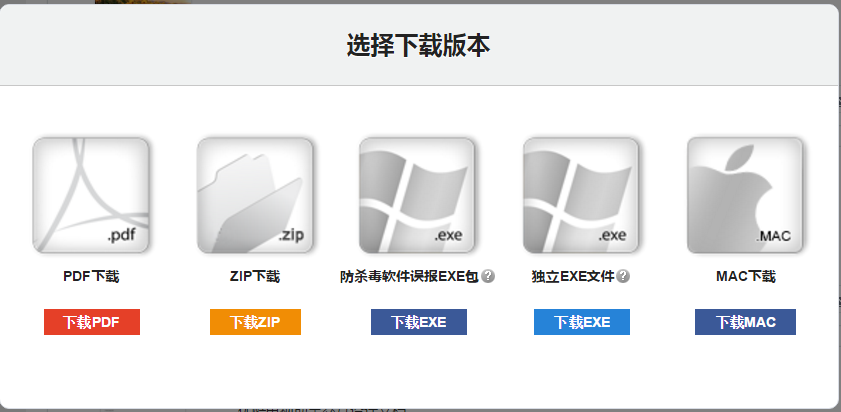Open help tooltip beside 独立EXE文件

[x=623, y=276]
